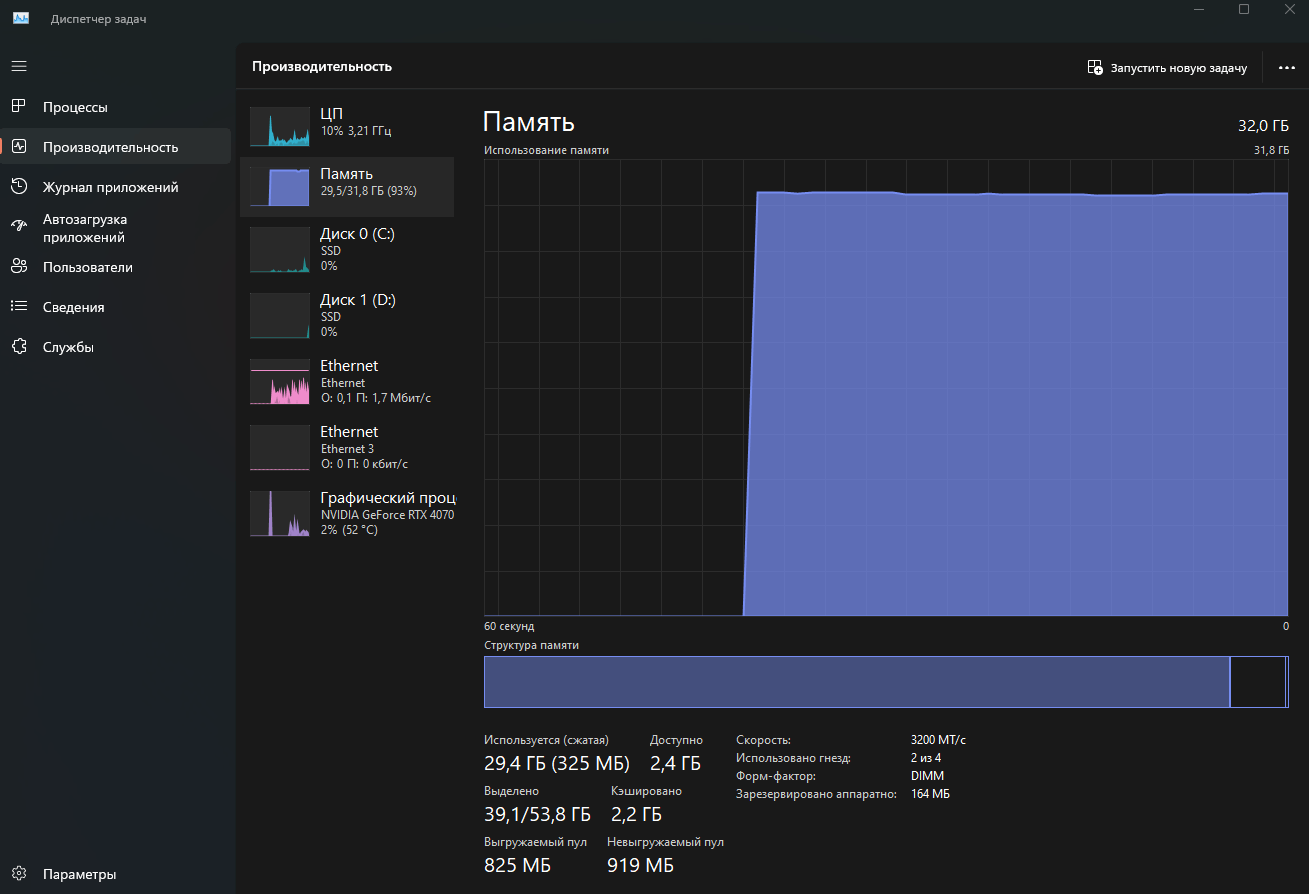Open the Автозагрузка приложений icon

click(19, 227)
